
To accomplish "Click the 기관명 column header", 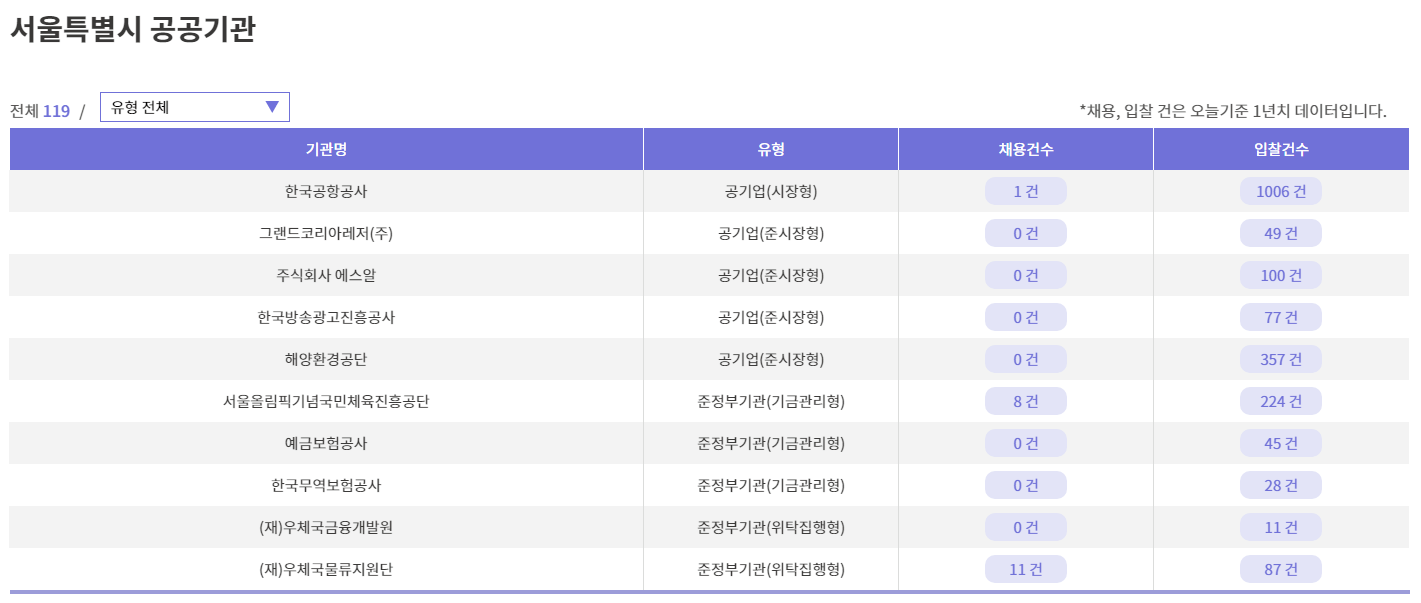I will click(326, 149).
